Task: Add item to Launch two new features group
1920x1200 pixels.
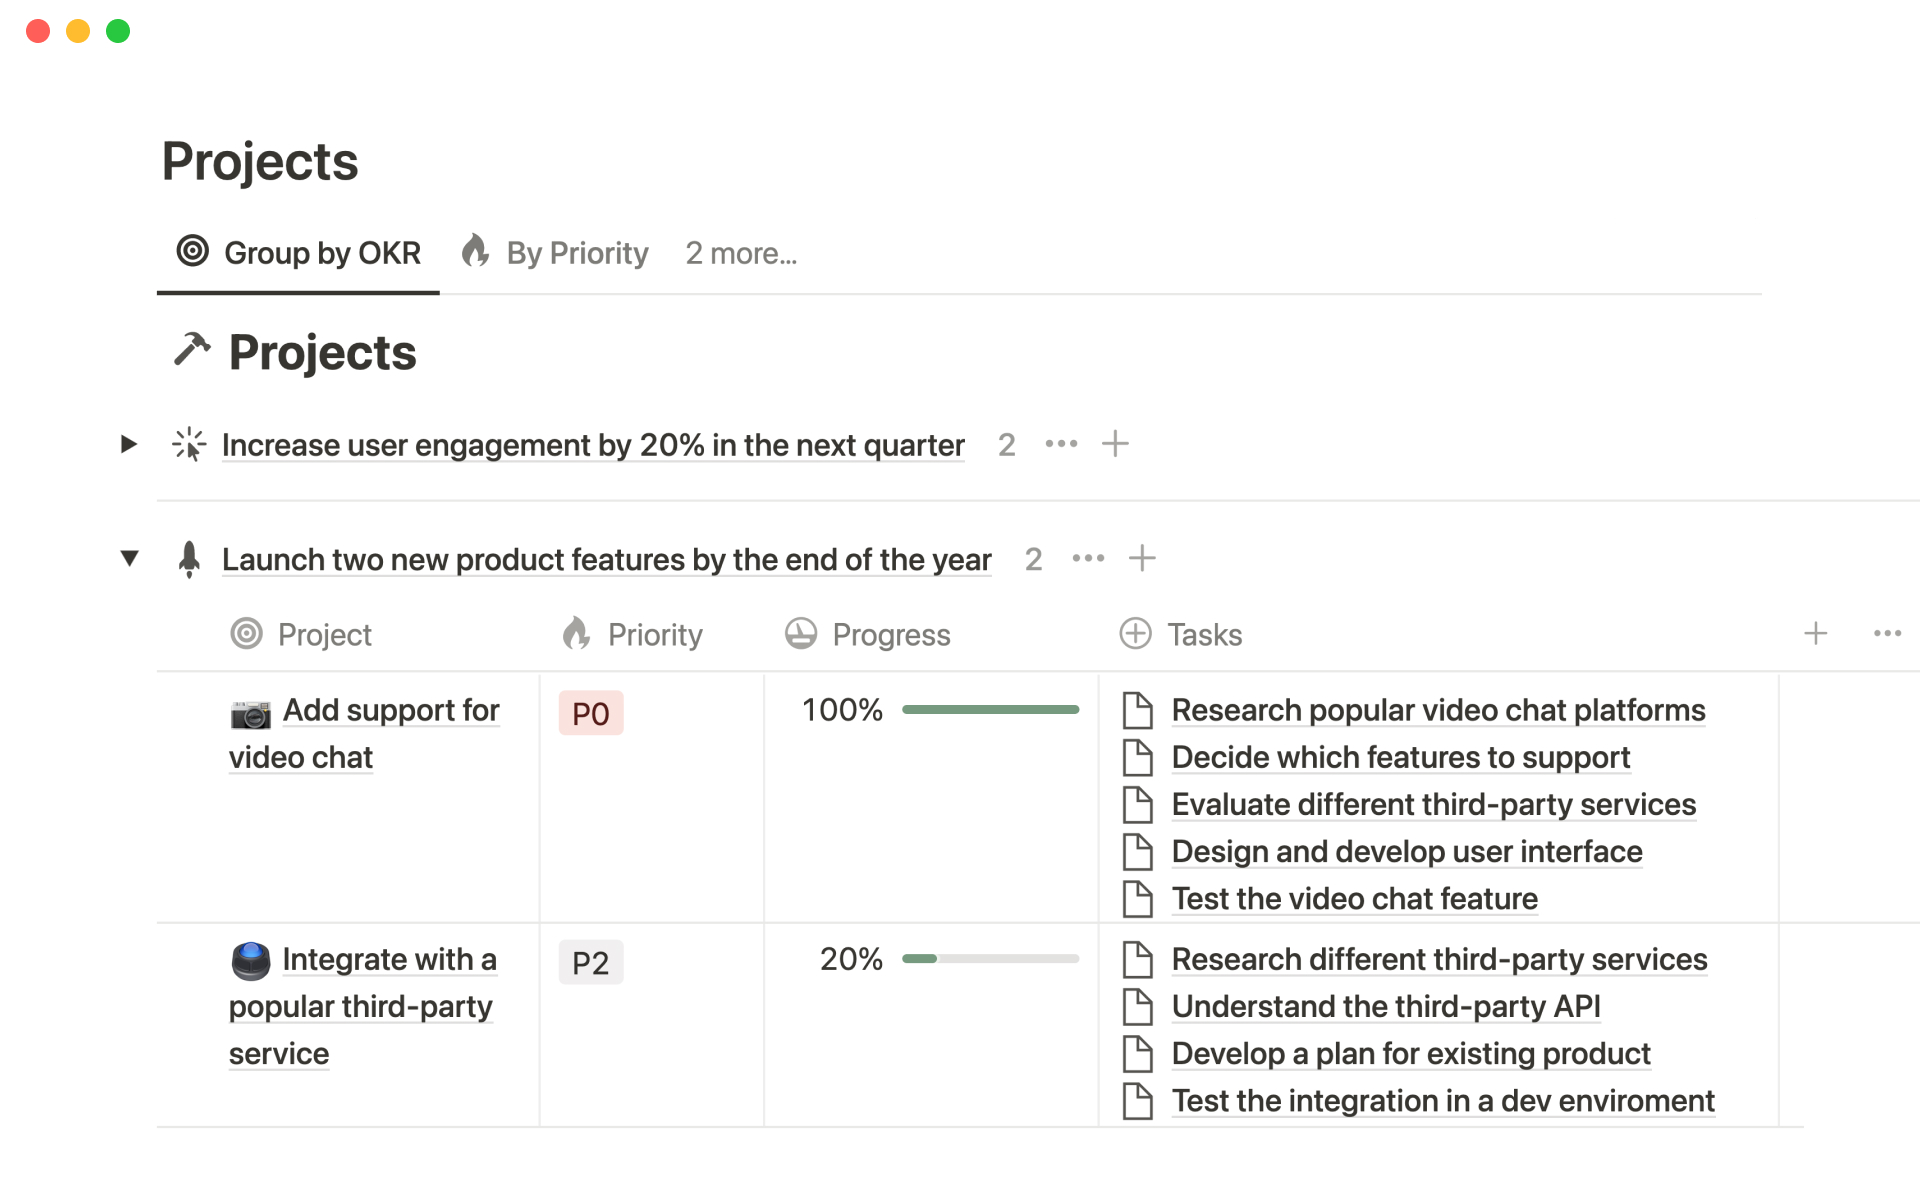Action: (x=1142, y=558)
